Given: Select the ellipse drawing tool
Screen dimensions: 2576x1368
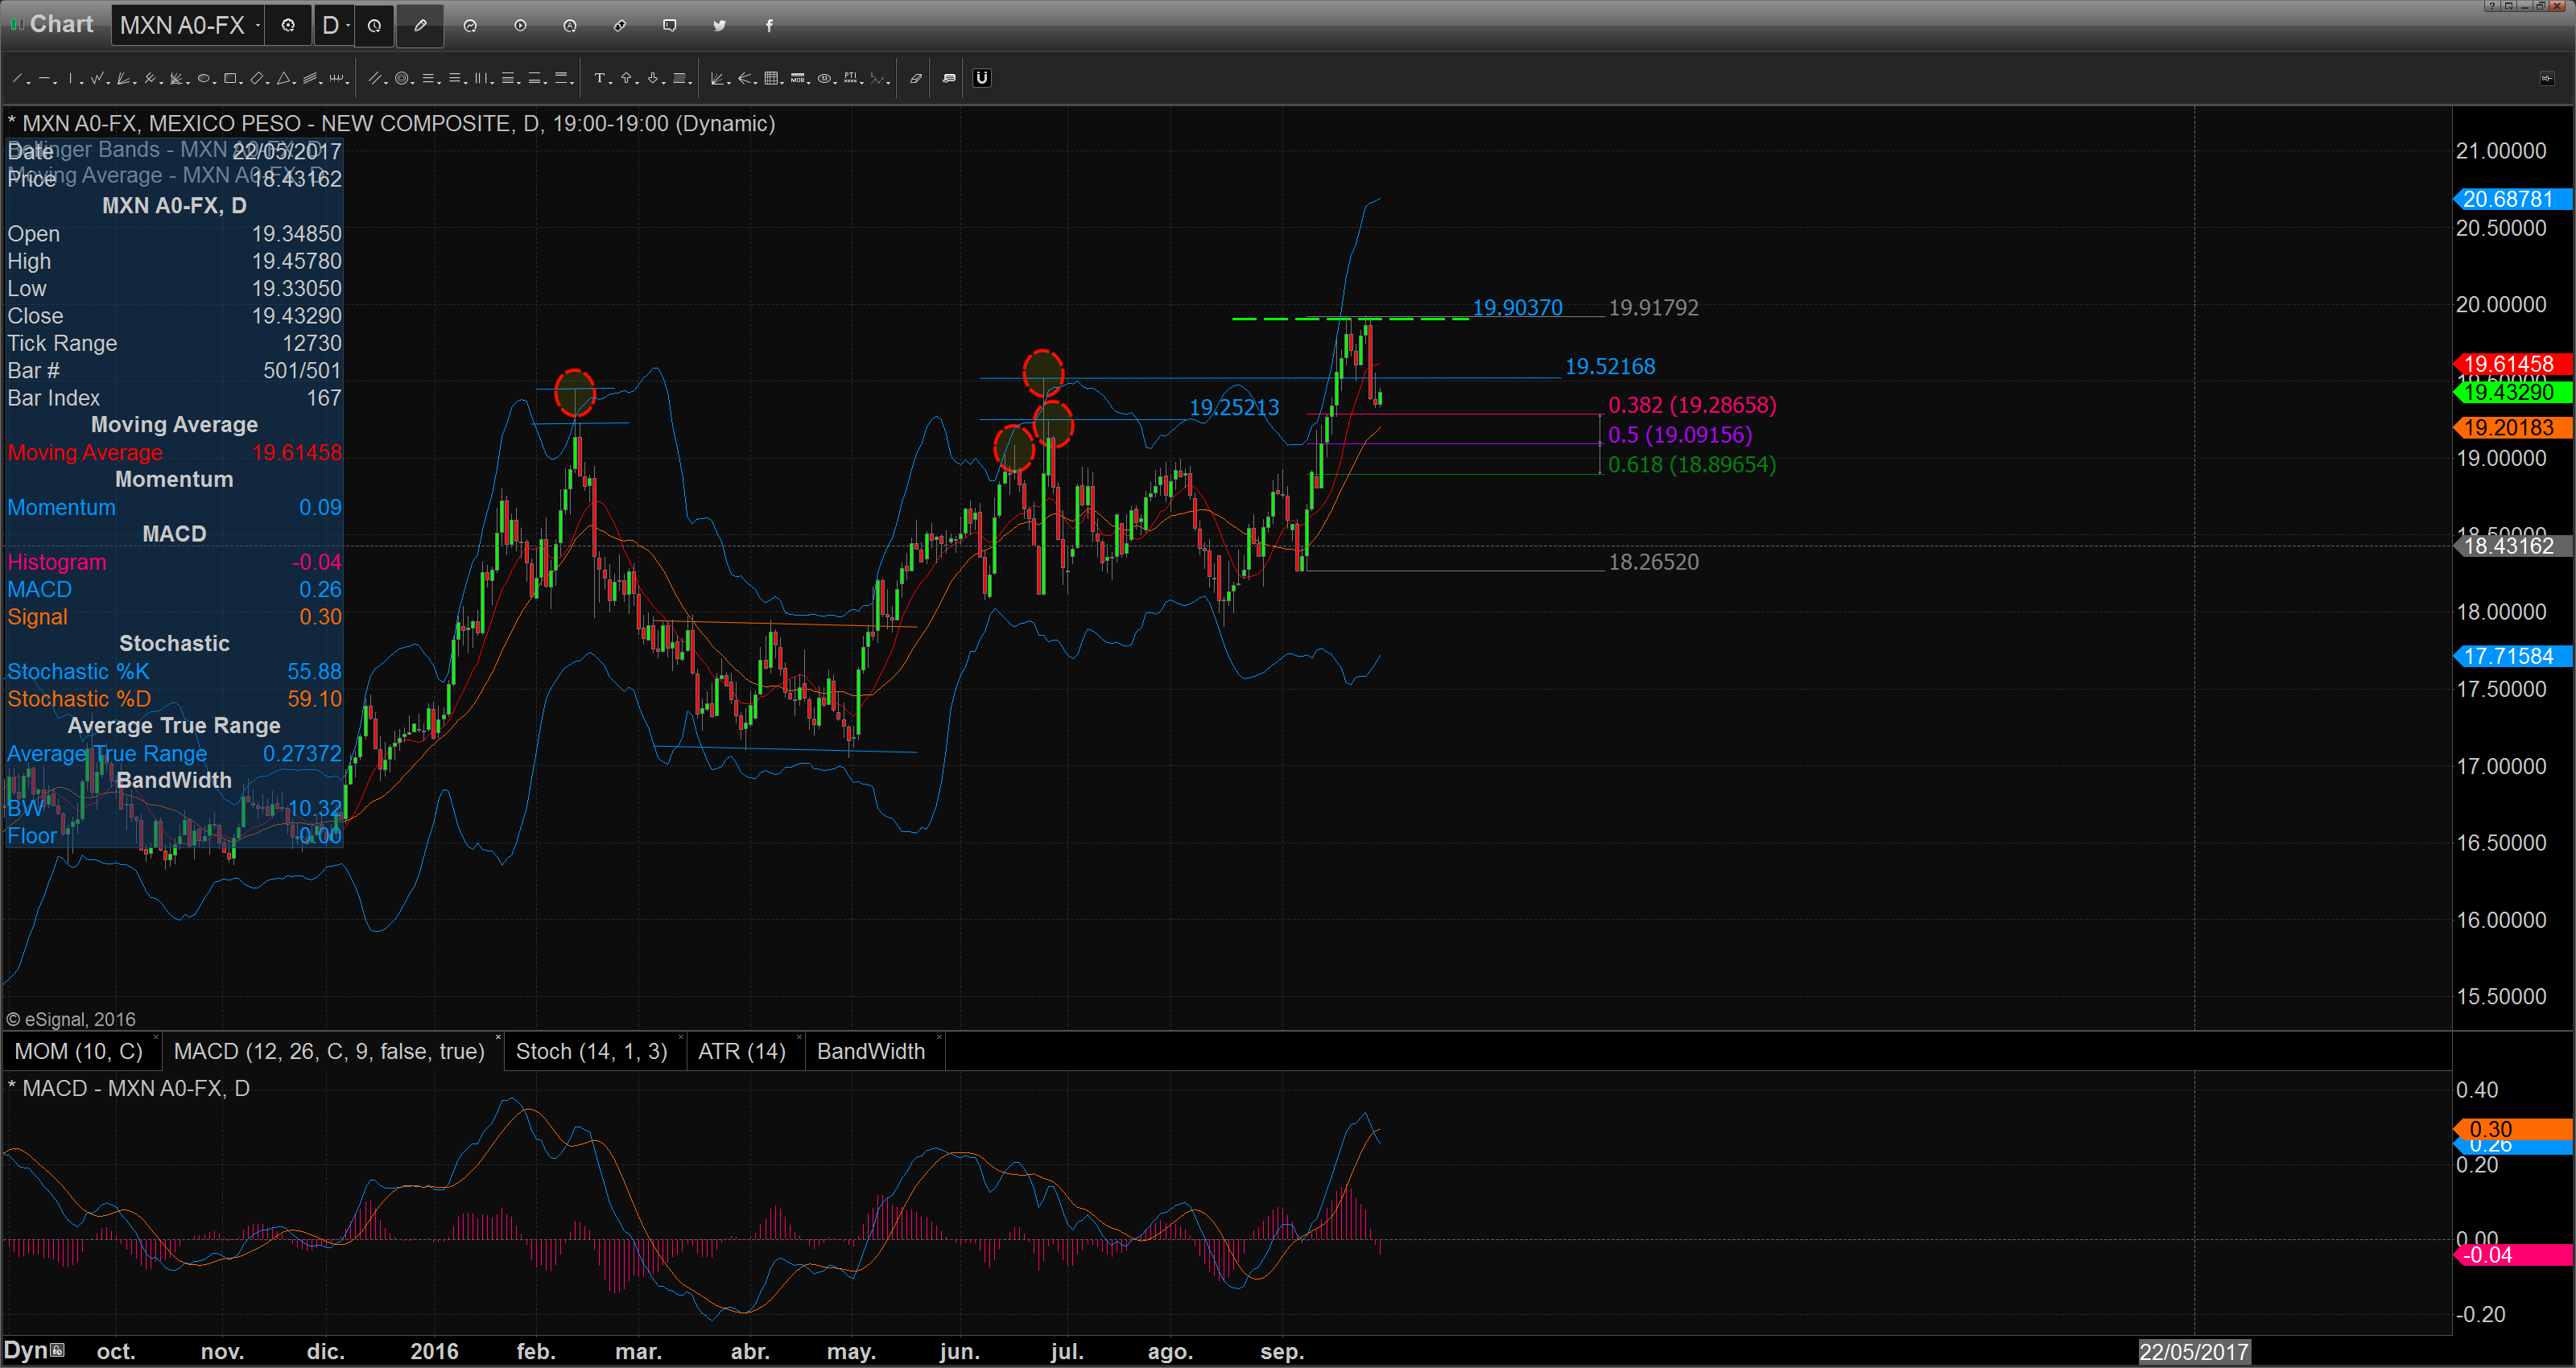Looking at the screenshot, I should click(203, 78).
